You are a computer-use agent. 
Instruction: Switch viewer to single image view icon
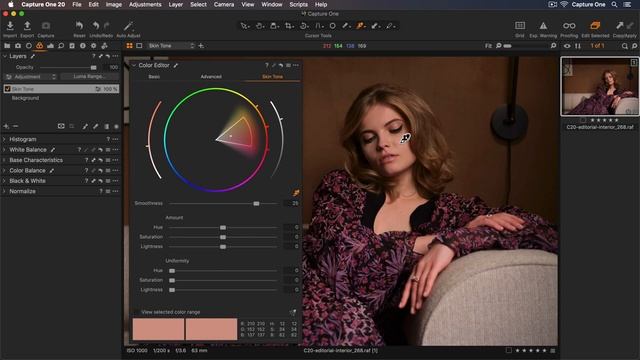click(x=139, y=46)
